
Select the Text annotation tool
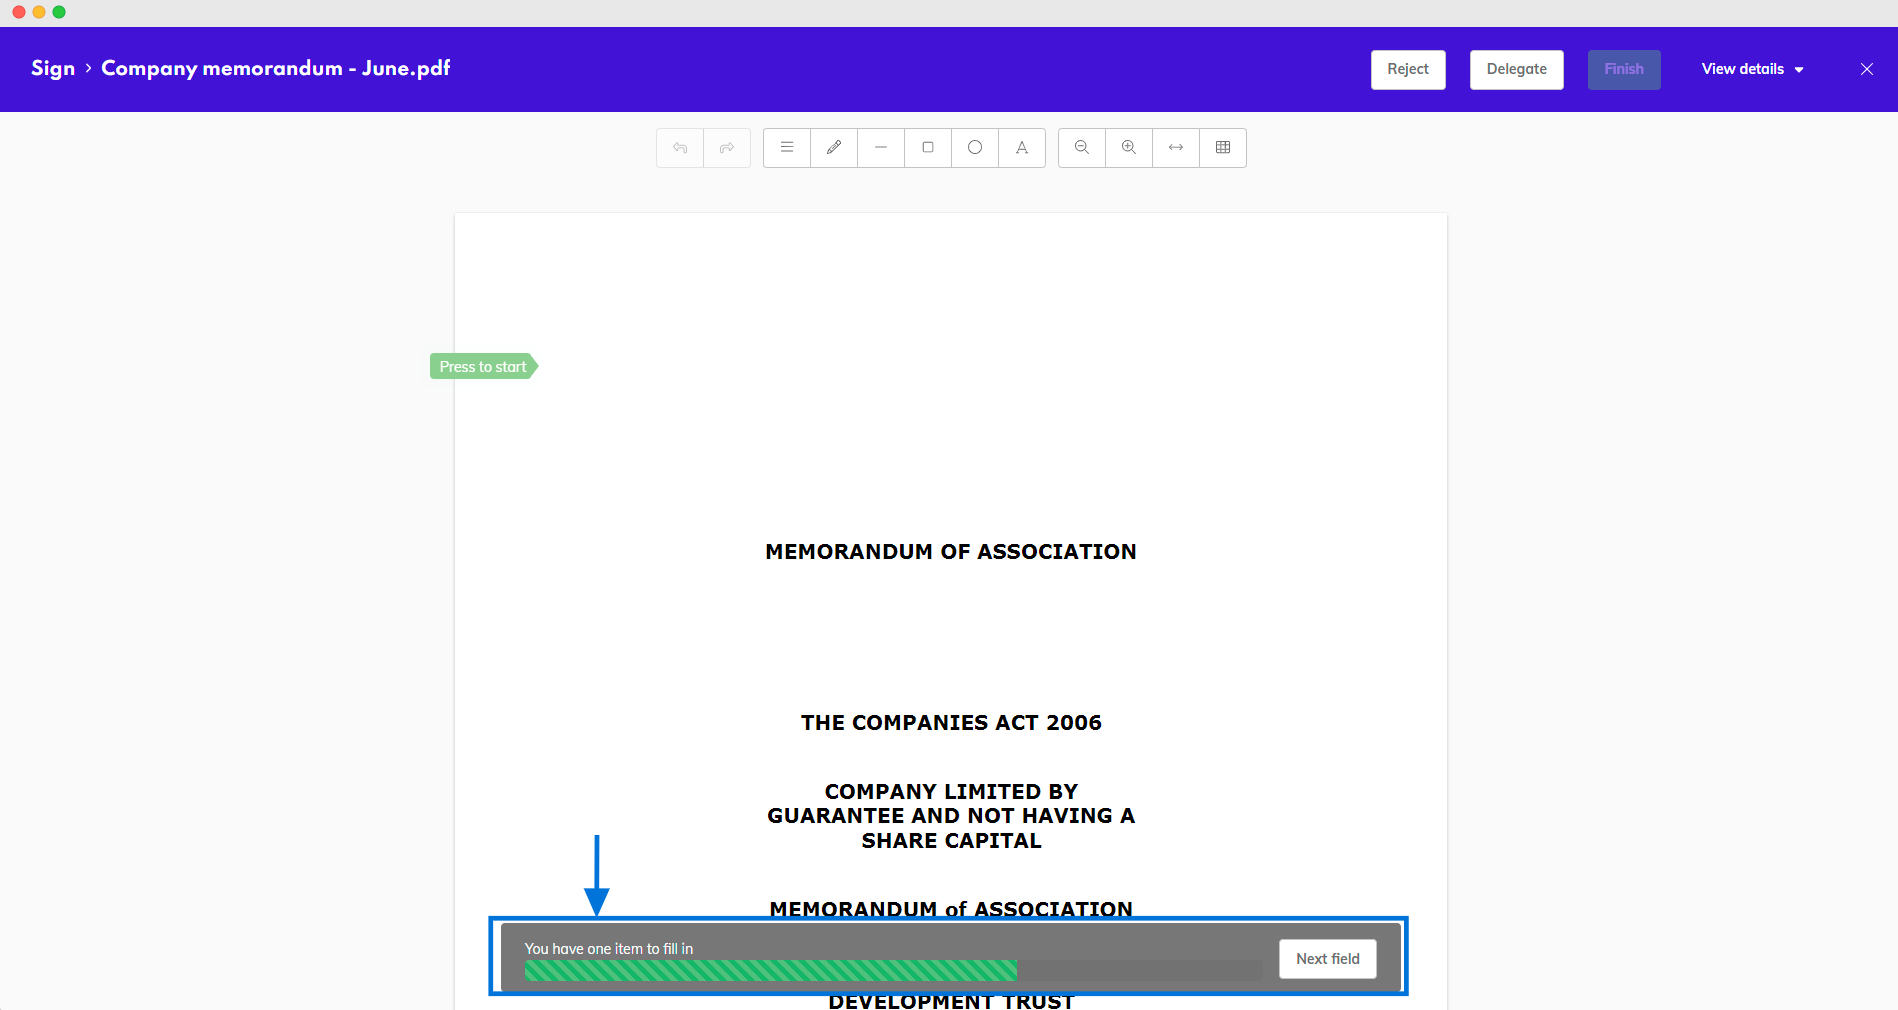[x=1021, y=147]
